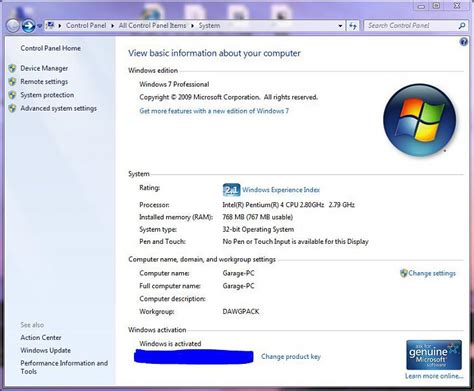The width and height of the screenshot is (474, 391).
Task: Click the 768 MB installed memory value
Action: point(258,217)
